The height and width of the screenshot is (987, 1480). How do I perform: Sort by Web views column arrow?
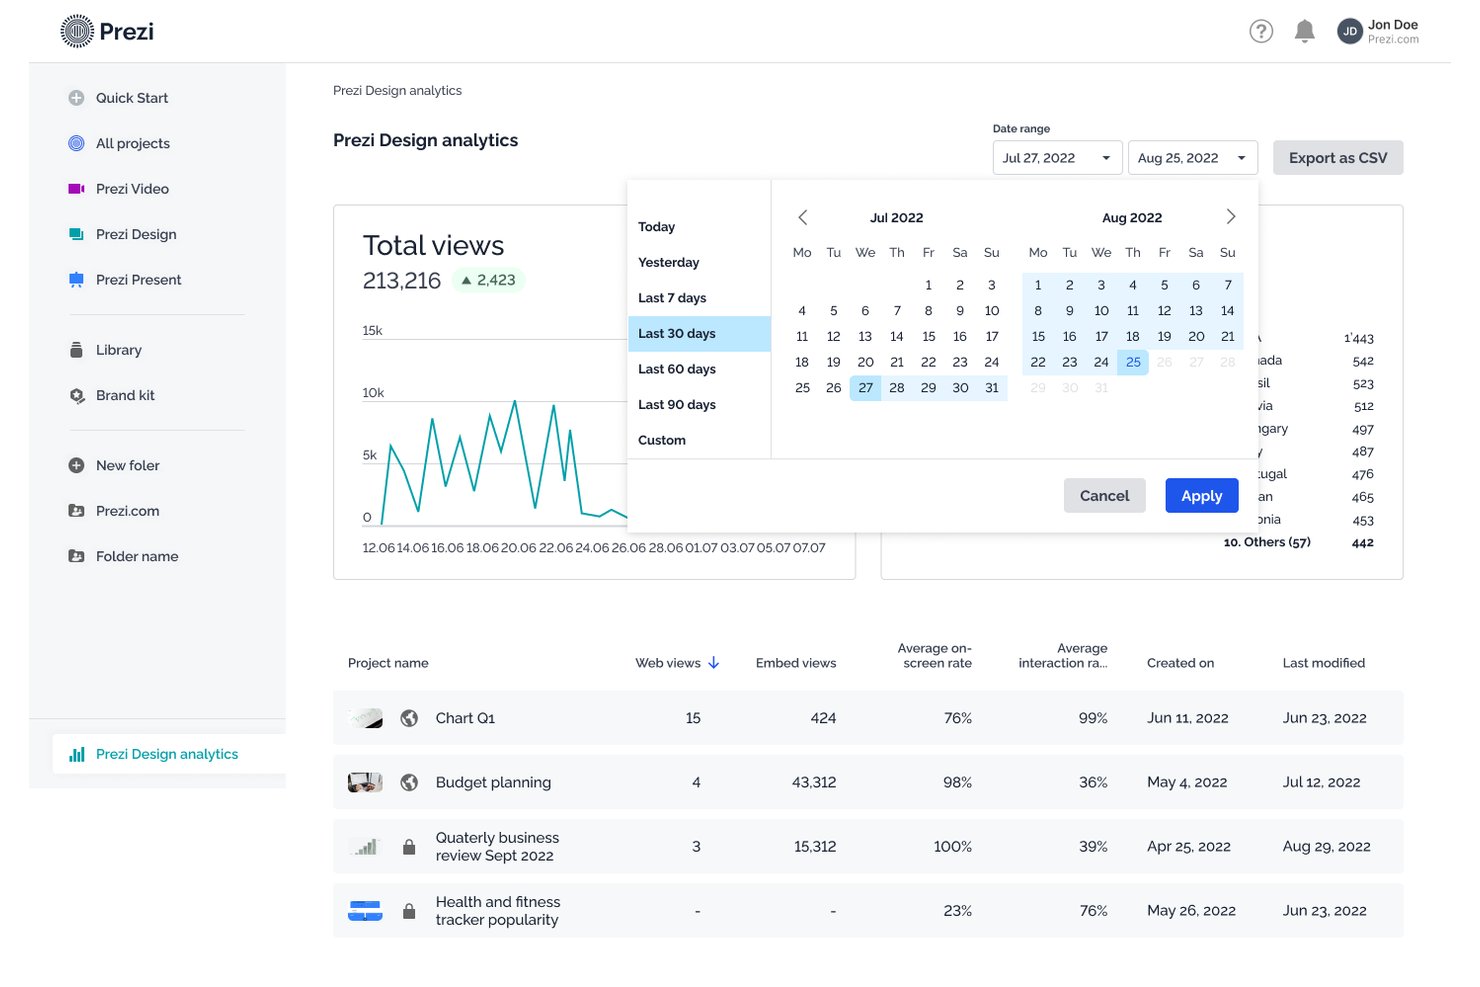pos(713,663)
